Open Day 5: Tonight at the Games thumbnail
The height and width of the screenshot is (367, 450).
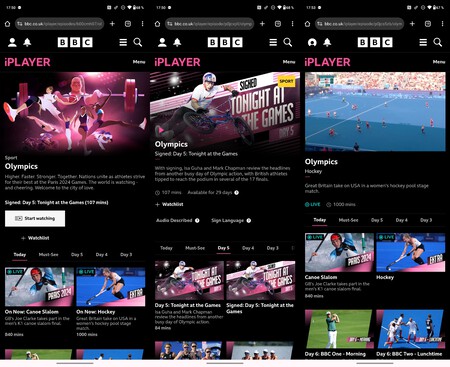click(x=189, y=280)
